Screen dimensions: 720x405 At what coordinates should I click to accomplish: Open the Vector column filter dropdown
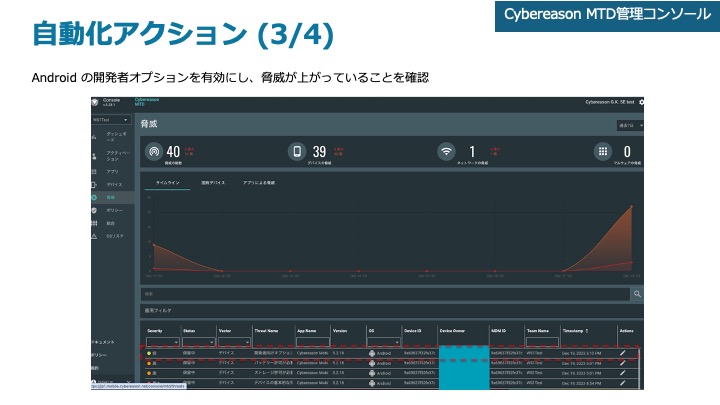234,342
